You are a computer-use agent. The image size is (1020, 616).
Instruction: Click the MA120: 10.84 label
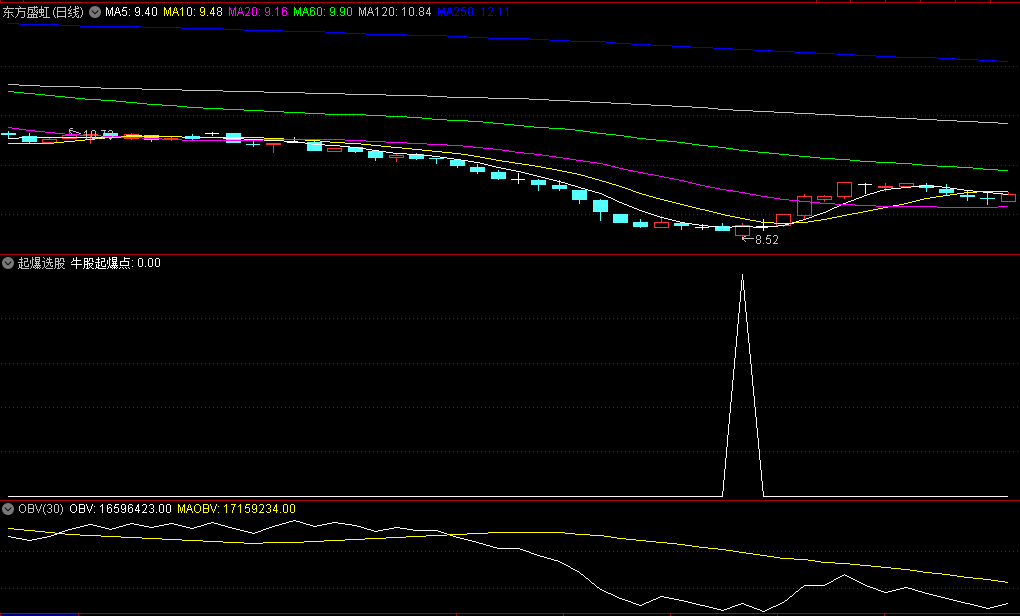pyautogui.click(x=395, y=12)
